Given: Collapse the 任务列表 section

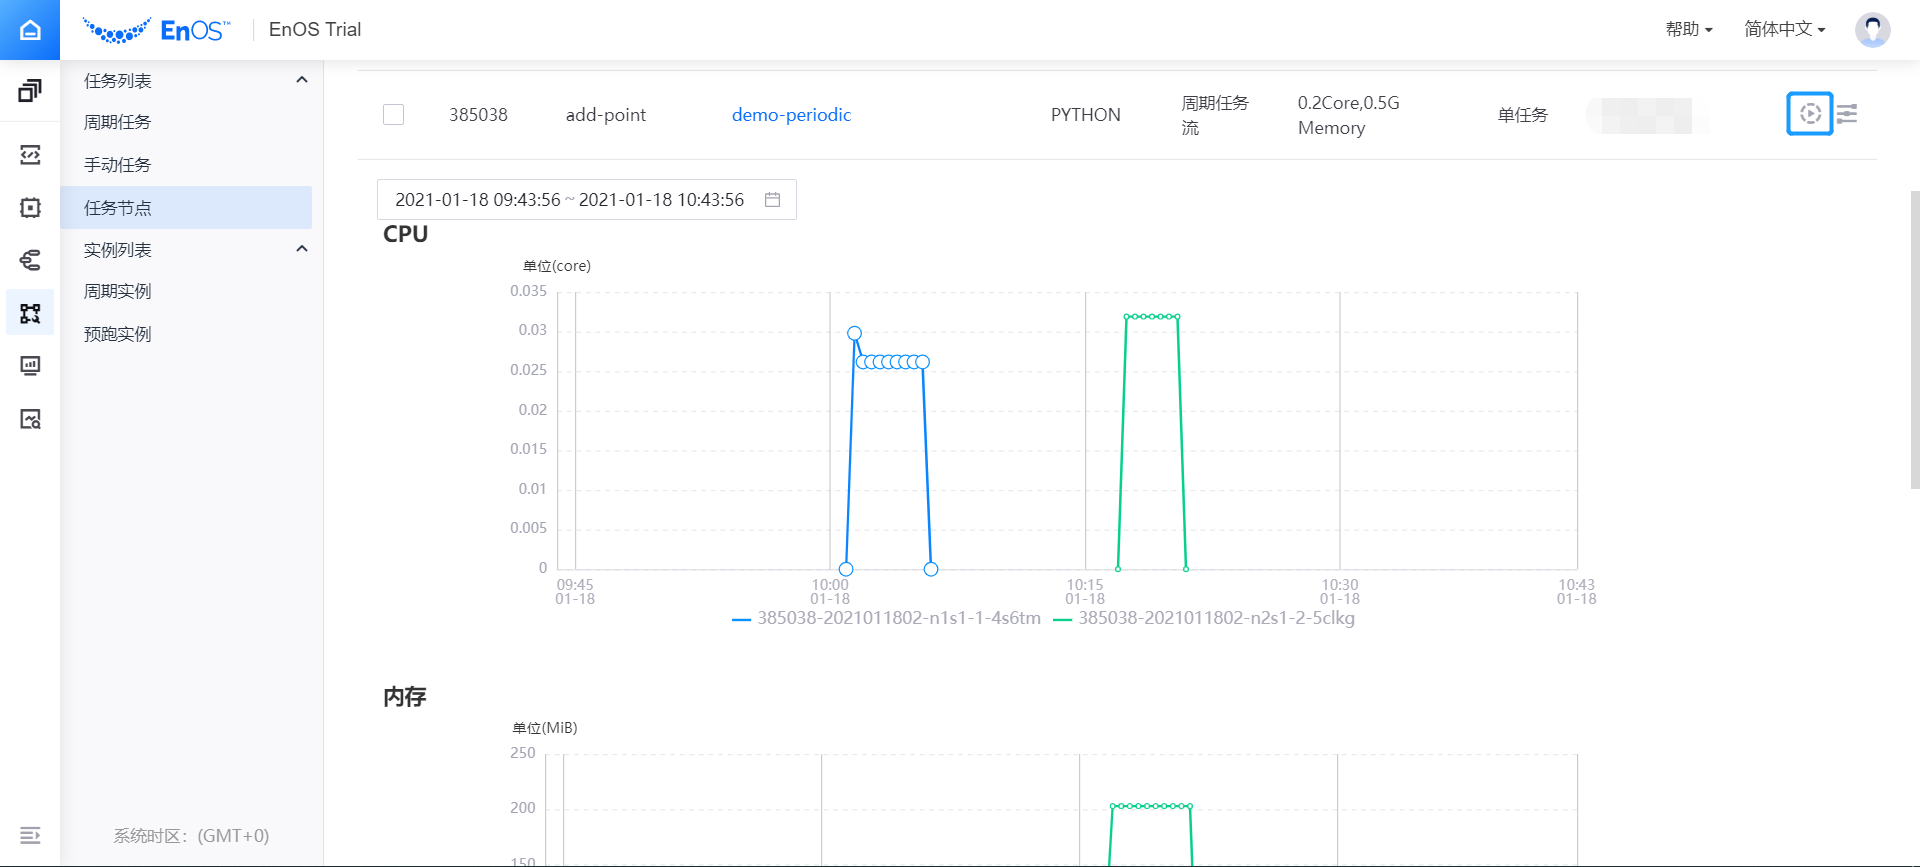Looking at the screenshot, I should (x=302, y=80).
